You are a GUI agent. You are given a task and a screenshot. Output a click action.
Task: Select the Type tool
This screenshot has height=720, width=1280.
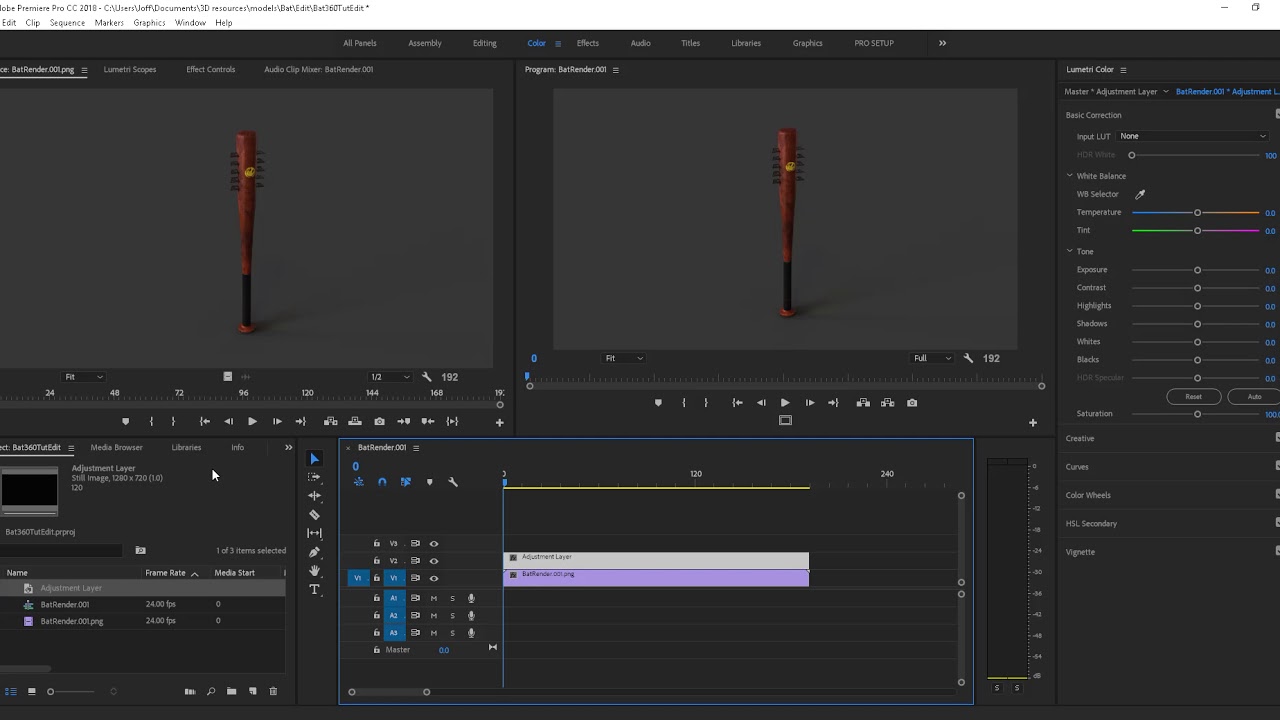[314, 589]
